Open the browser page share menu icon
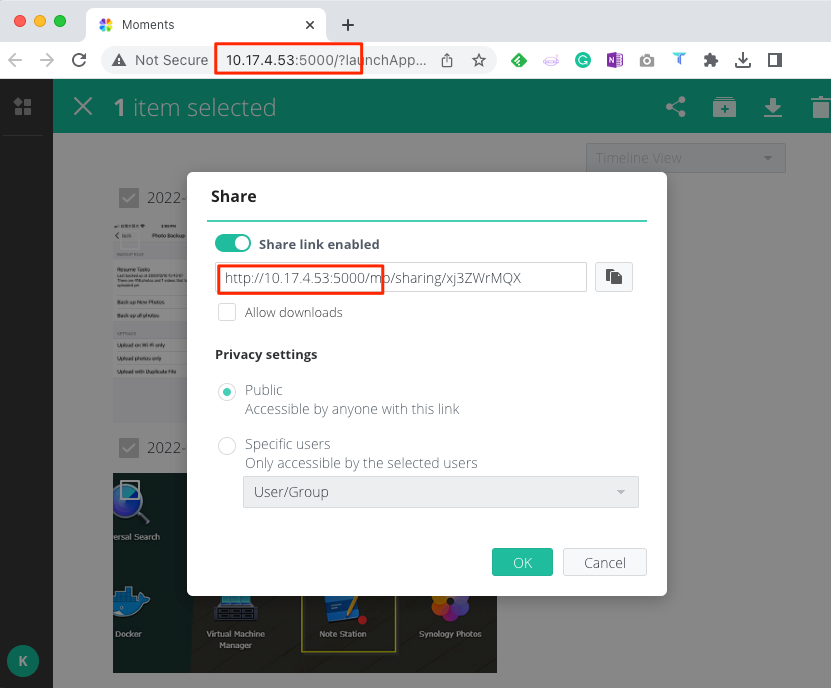 (447, 60)
